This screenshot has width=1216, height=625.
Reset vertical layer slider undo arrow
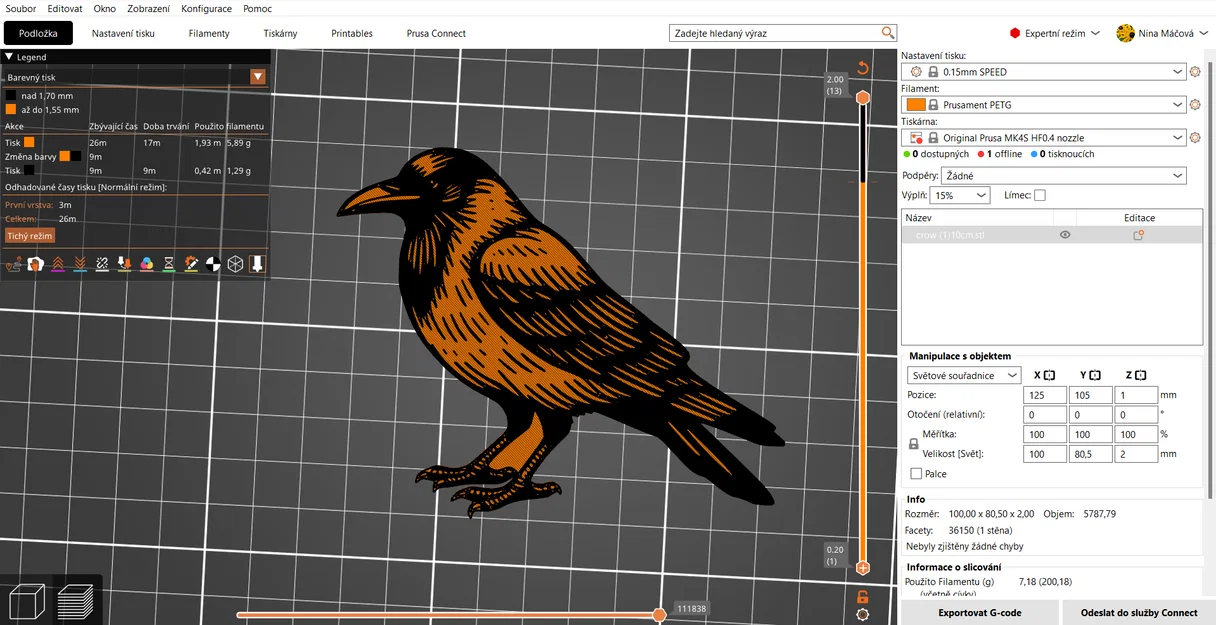point(862,68)
